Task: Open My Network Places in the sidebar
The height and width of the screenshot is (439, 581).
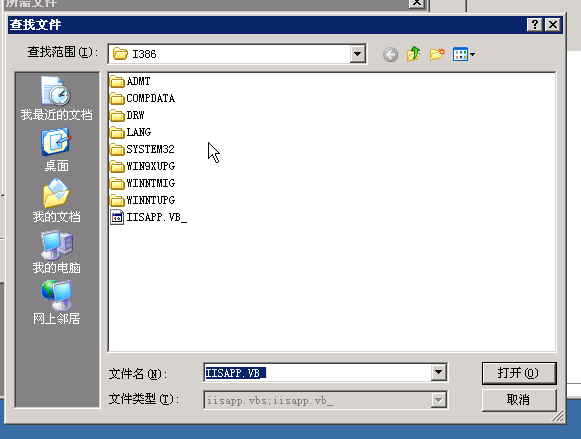Action: 57,303
